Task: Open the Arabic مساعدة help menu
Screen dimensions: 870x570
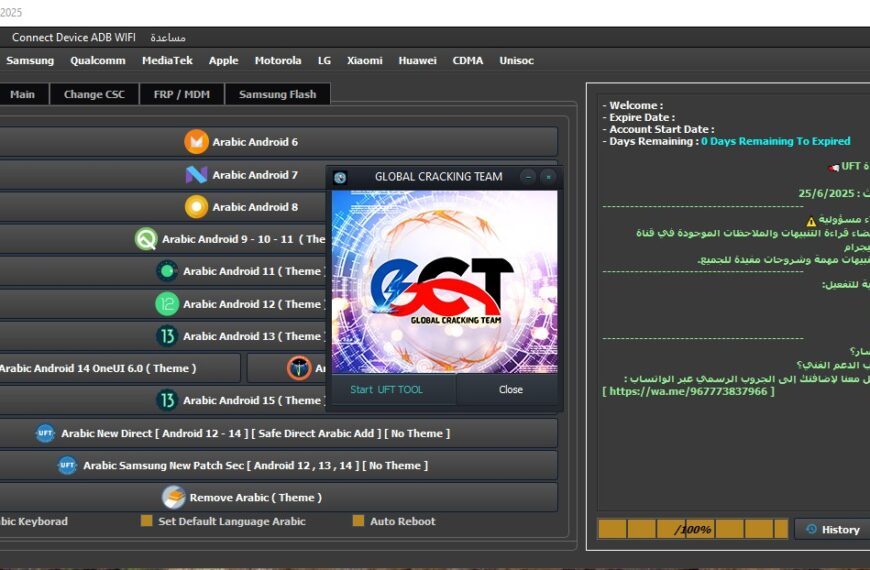Action: coord(168,38)
